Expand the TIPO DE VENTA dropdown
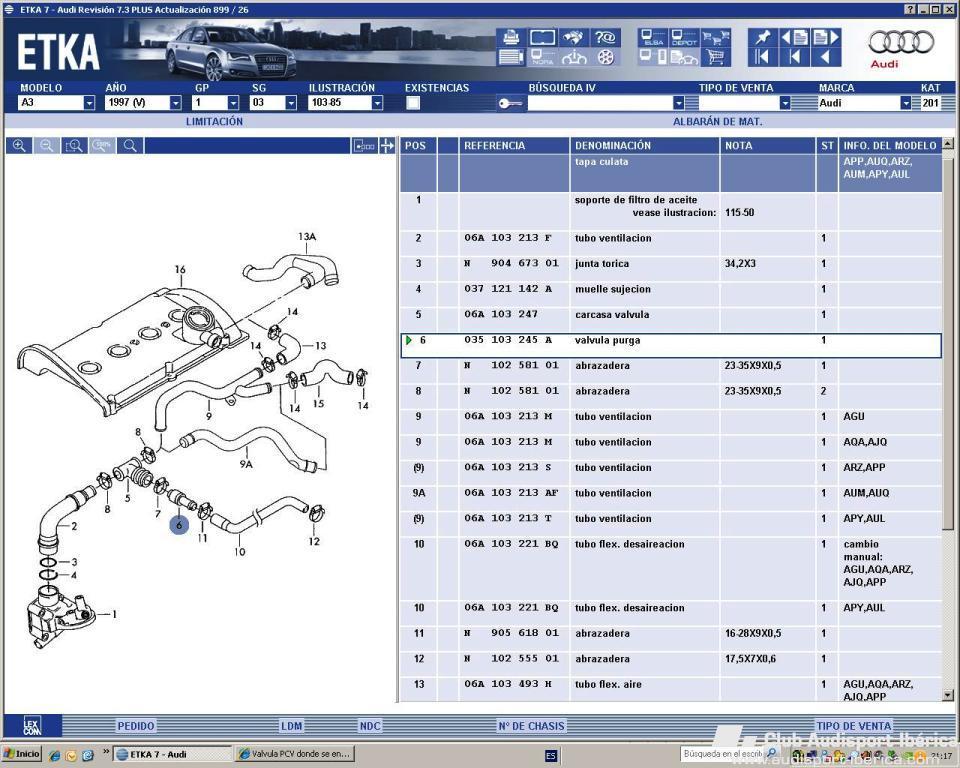The image size is (960, 768). [785, 103]
